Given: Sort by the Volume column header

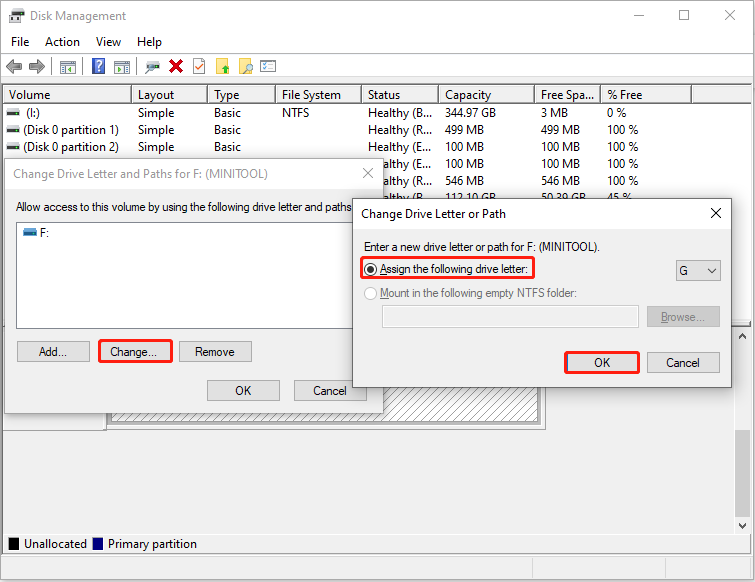Looking at the screenshot, I should pos(67,94).
